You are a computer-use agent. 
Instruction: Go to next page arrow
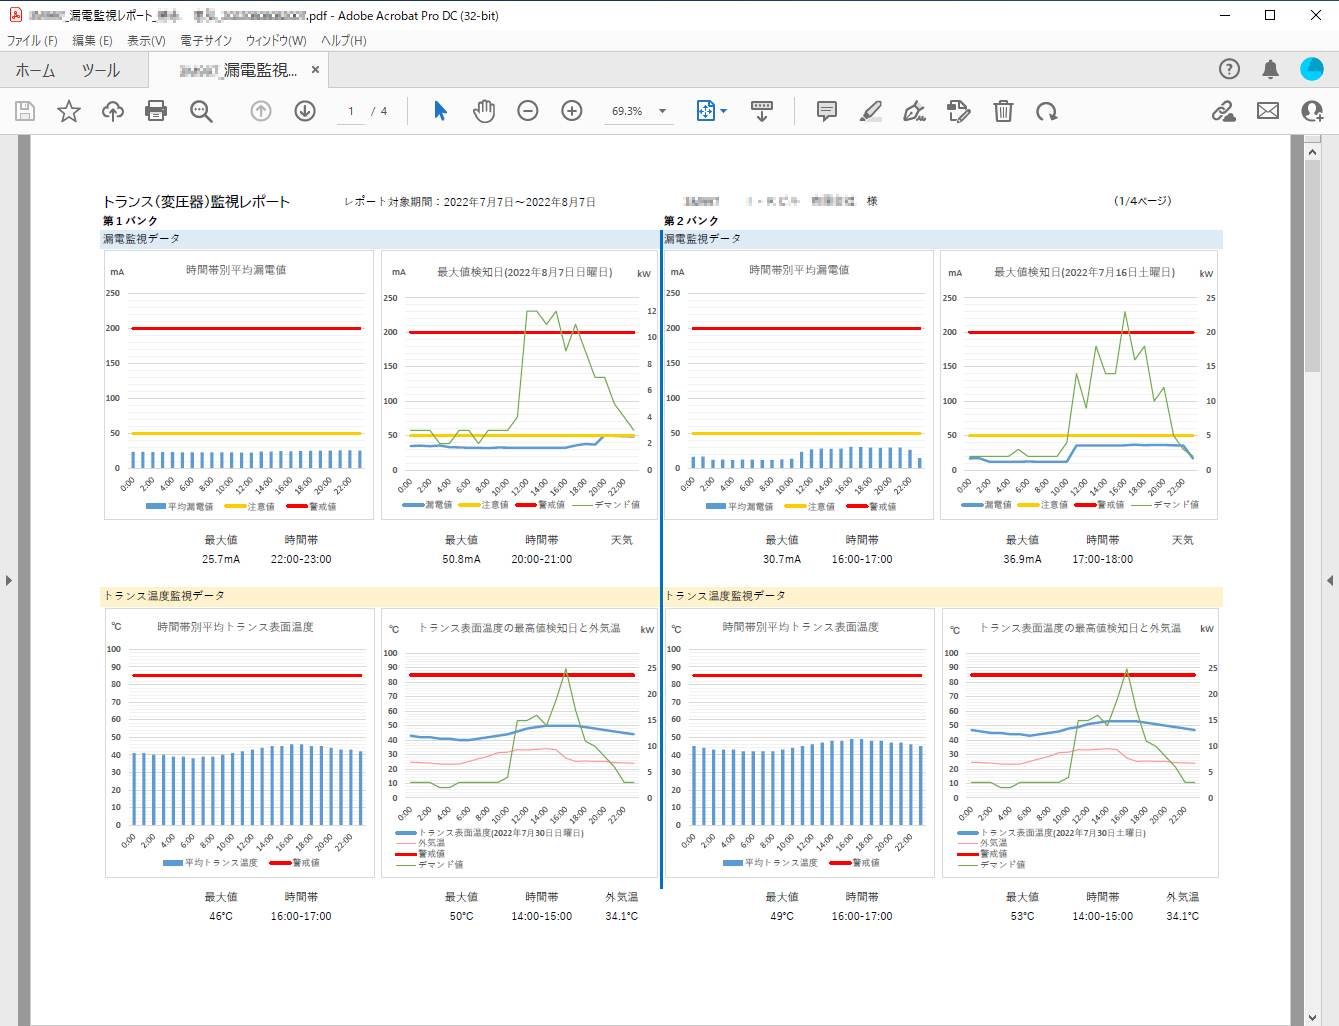[x=305, y=111]
